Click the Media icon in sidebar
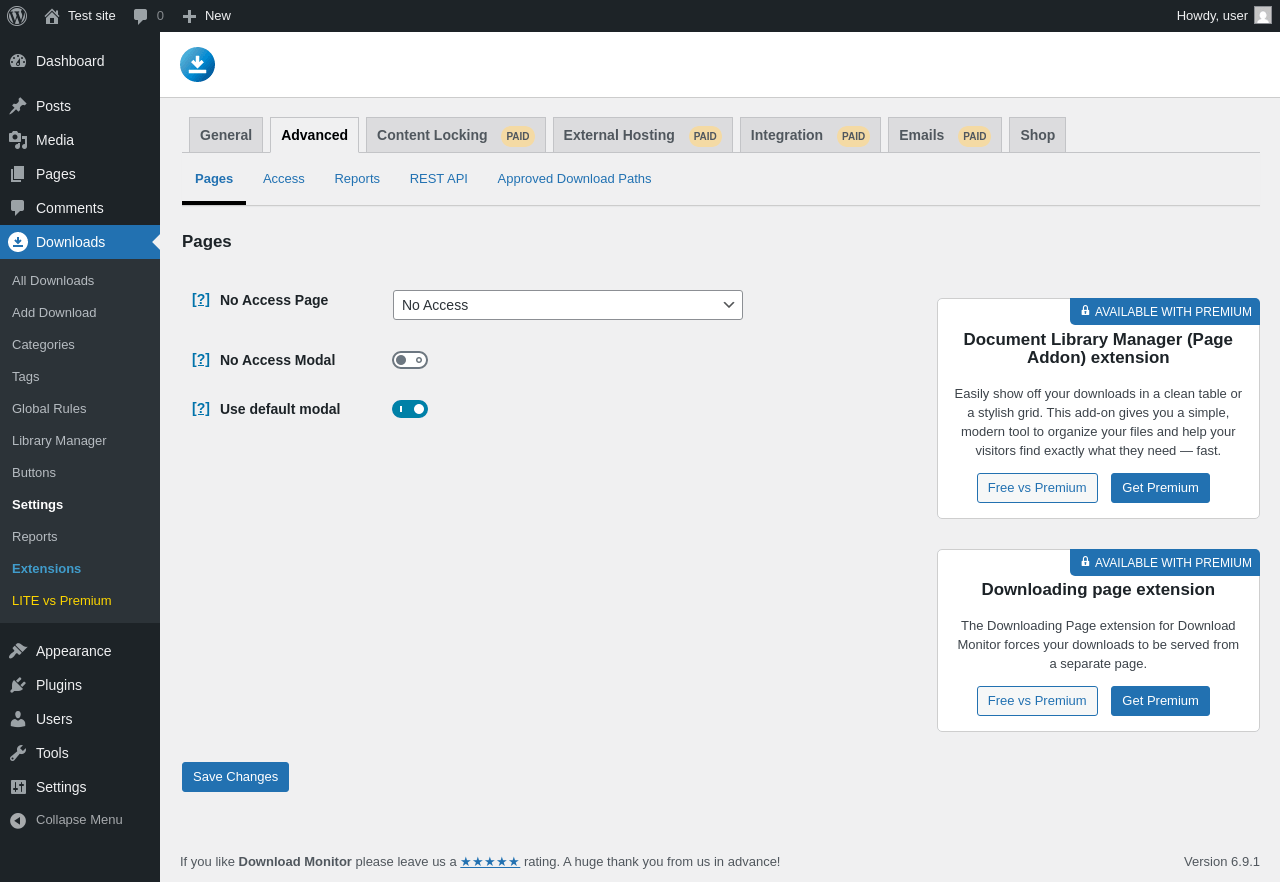1280x882 pixels. 18,140
